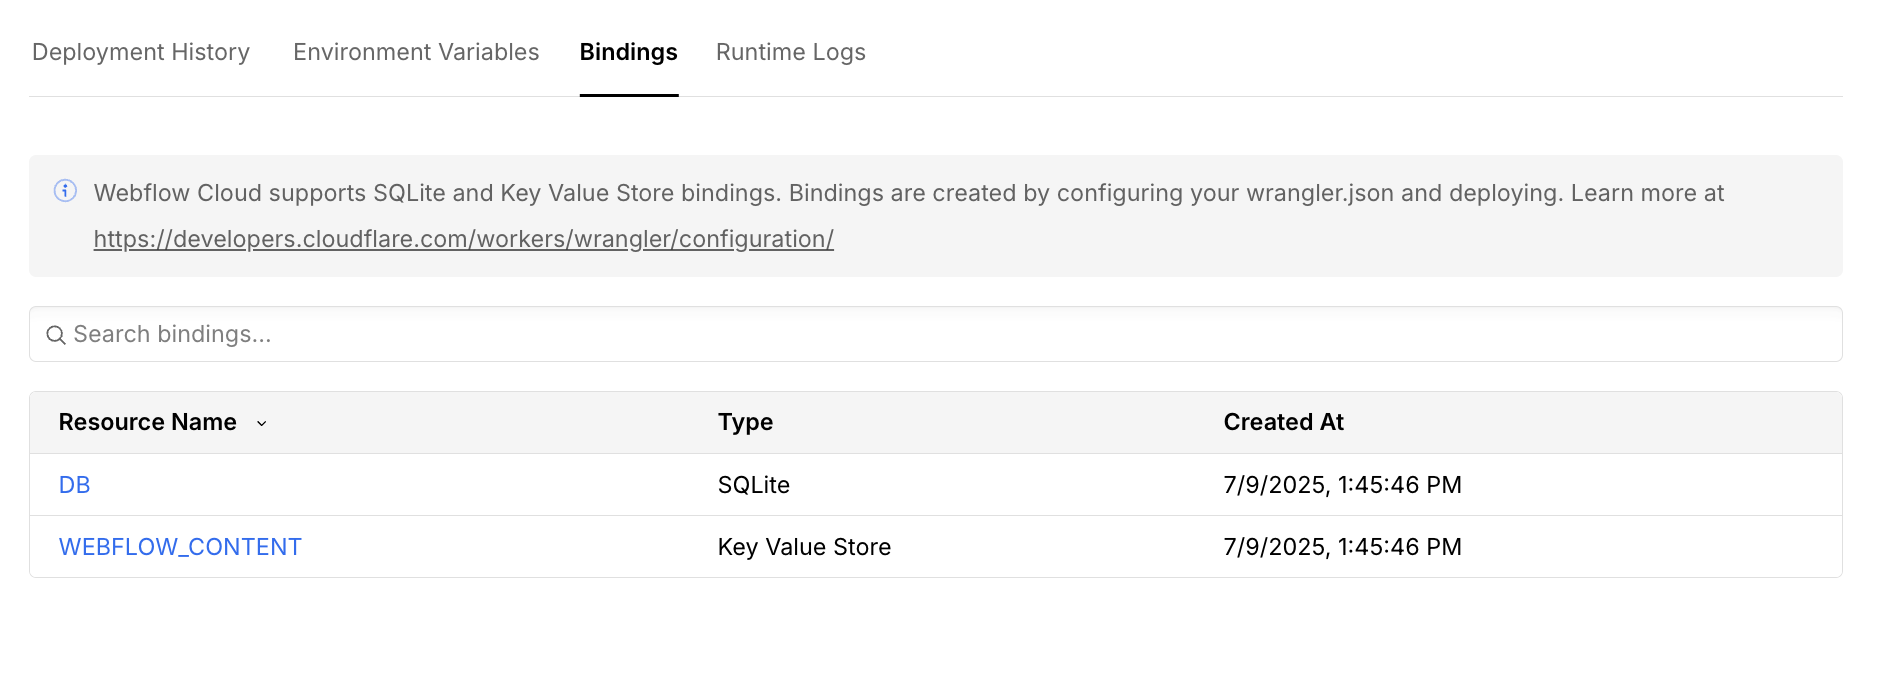
Task: Click the WEBFLOW_CONTENT row's created timestamp
Action: coord(1342,547)
